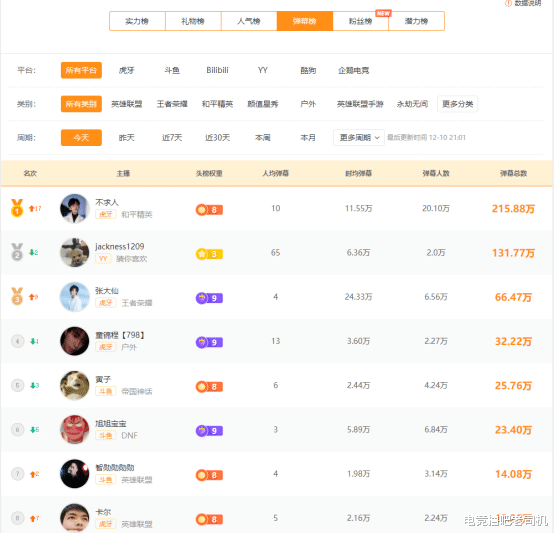This screenshot has height=534, width=554.
Task: Select 所有类别 category filter
Action: click(81, 104)
